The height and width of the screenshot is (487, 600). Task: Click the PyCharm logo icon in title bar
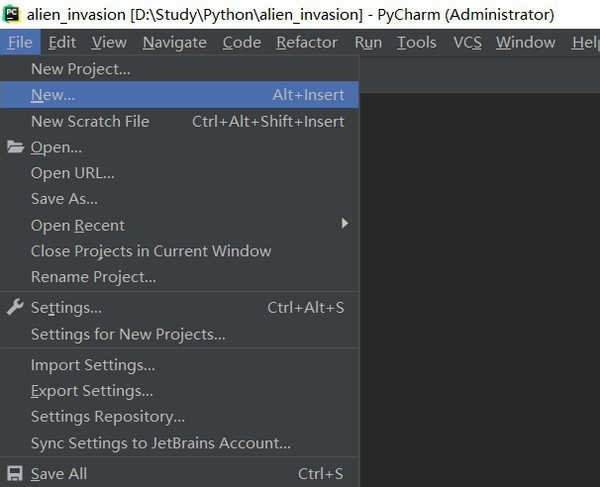(14, 14)
